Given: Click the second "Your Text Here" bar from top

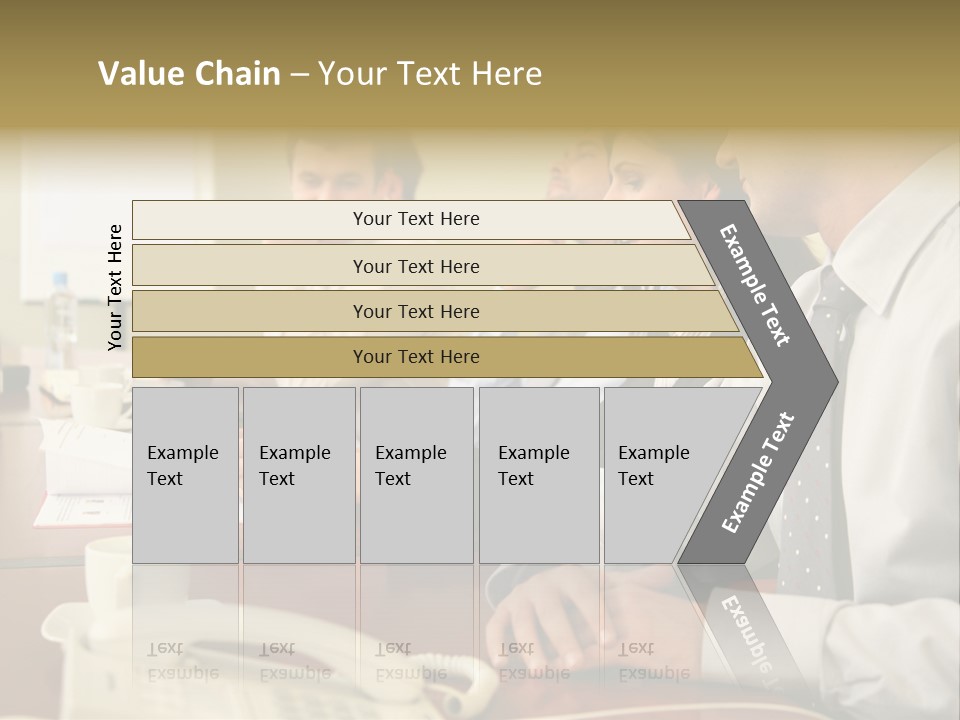Looking at the screenshot, I should (x=415, y=266).
